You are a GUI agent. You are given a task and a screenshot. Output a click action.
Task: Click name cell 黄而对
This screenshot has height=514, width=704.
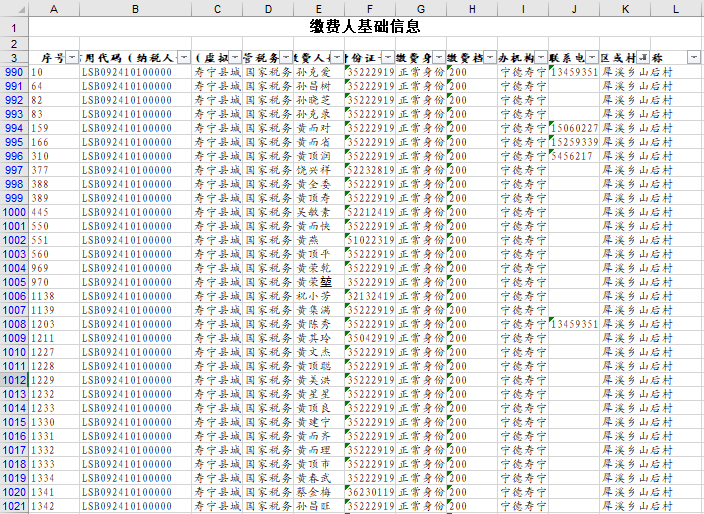coord(319,128)
